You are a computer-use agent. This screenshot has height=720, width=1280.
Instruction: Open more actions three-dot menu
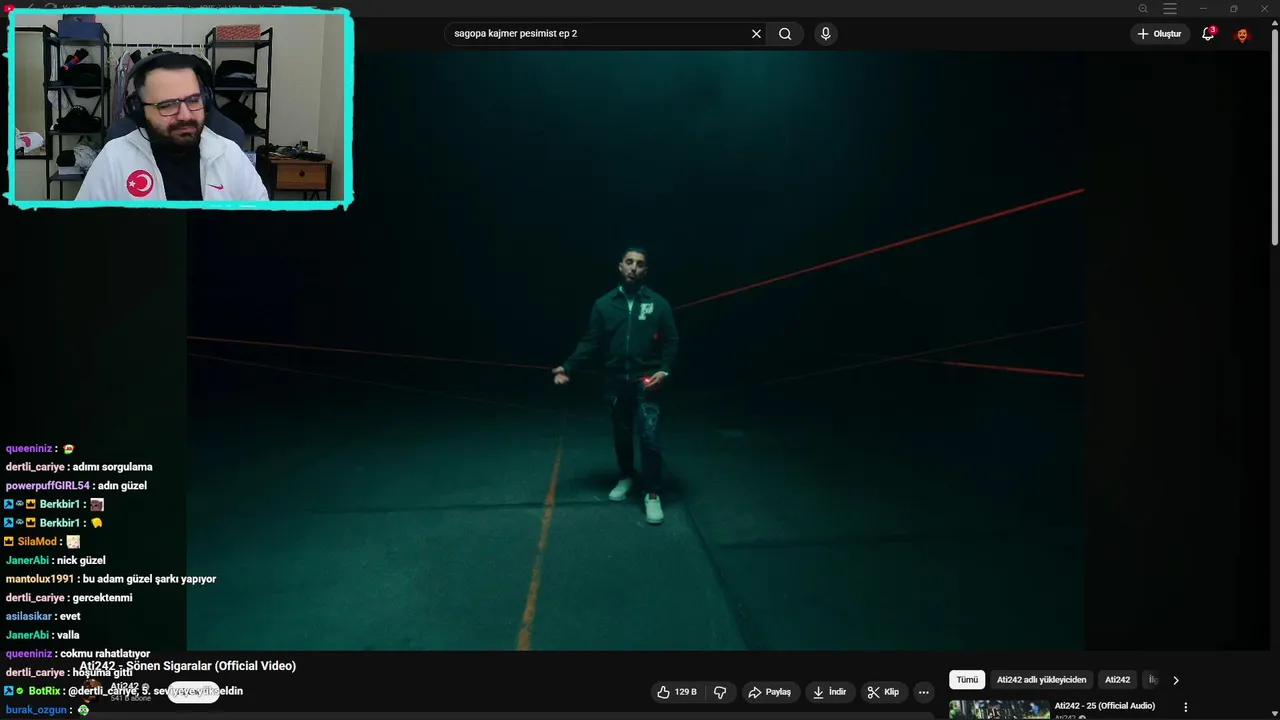pyautogui.click(x=924, y=692)
